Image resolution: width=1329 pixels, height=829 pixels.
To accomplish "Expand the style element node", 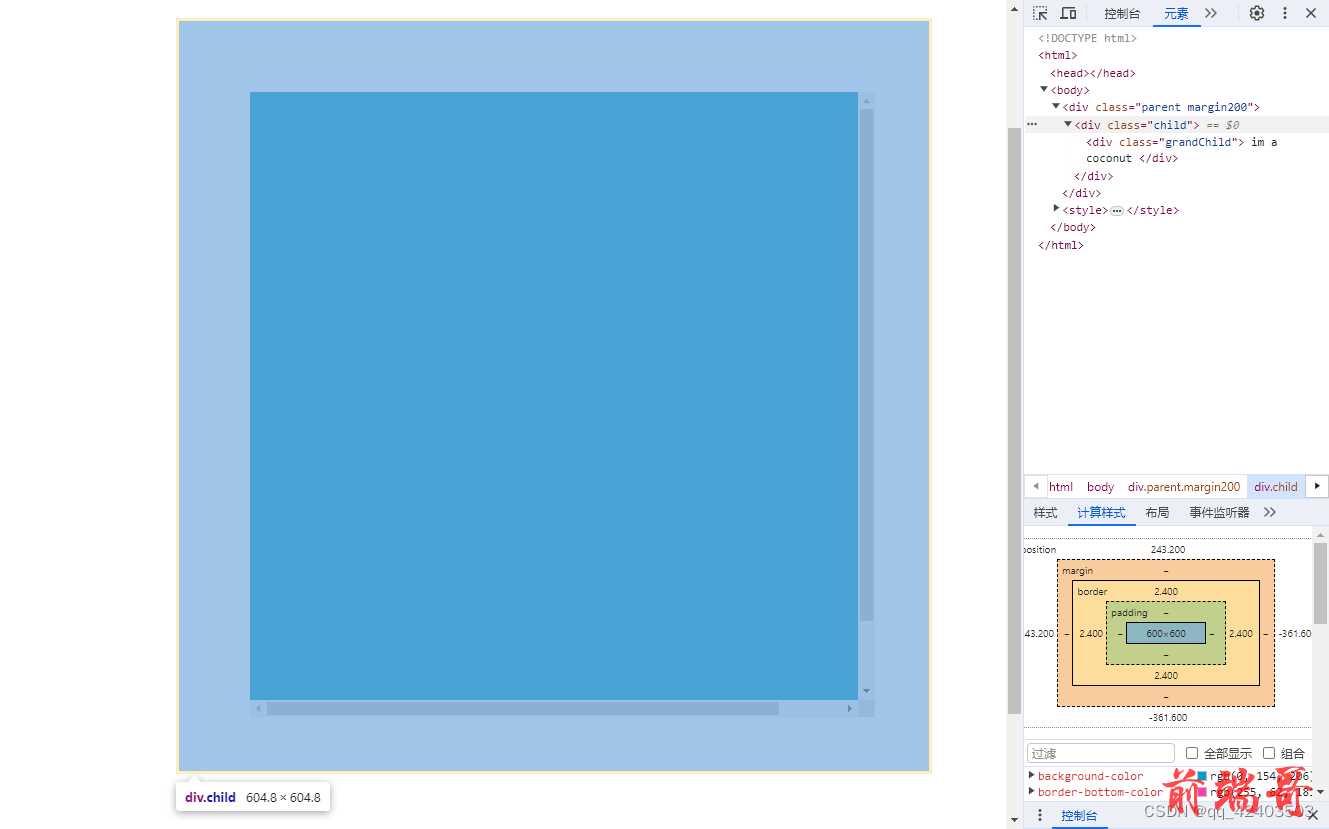I will [1056, 209].
